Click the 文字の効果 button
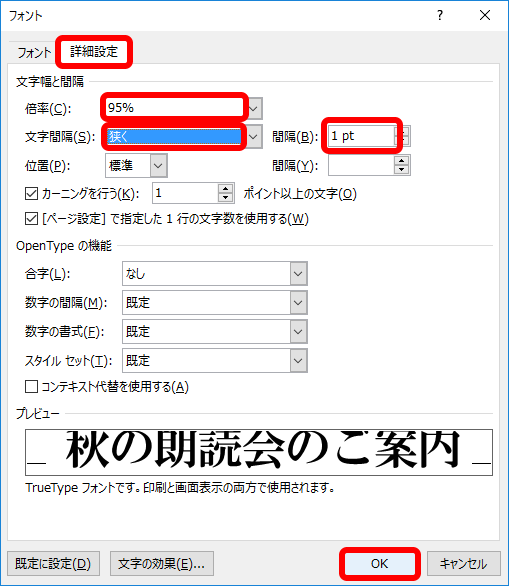The height and width of the screenshot is (586, 509). coord(162,564)
